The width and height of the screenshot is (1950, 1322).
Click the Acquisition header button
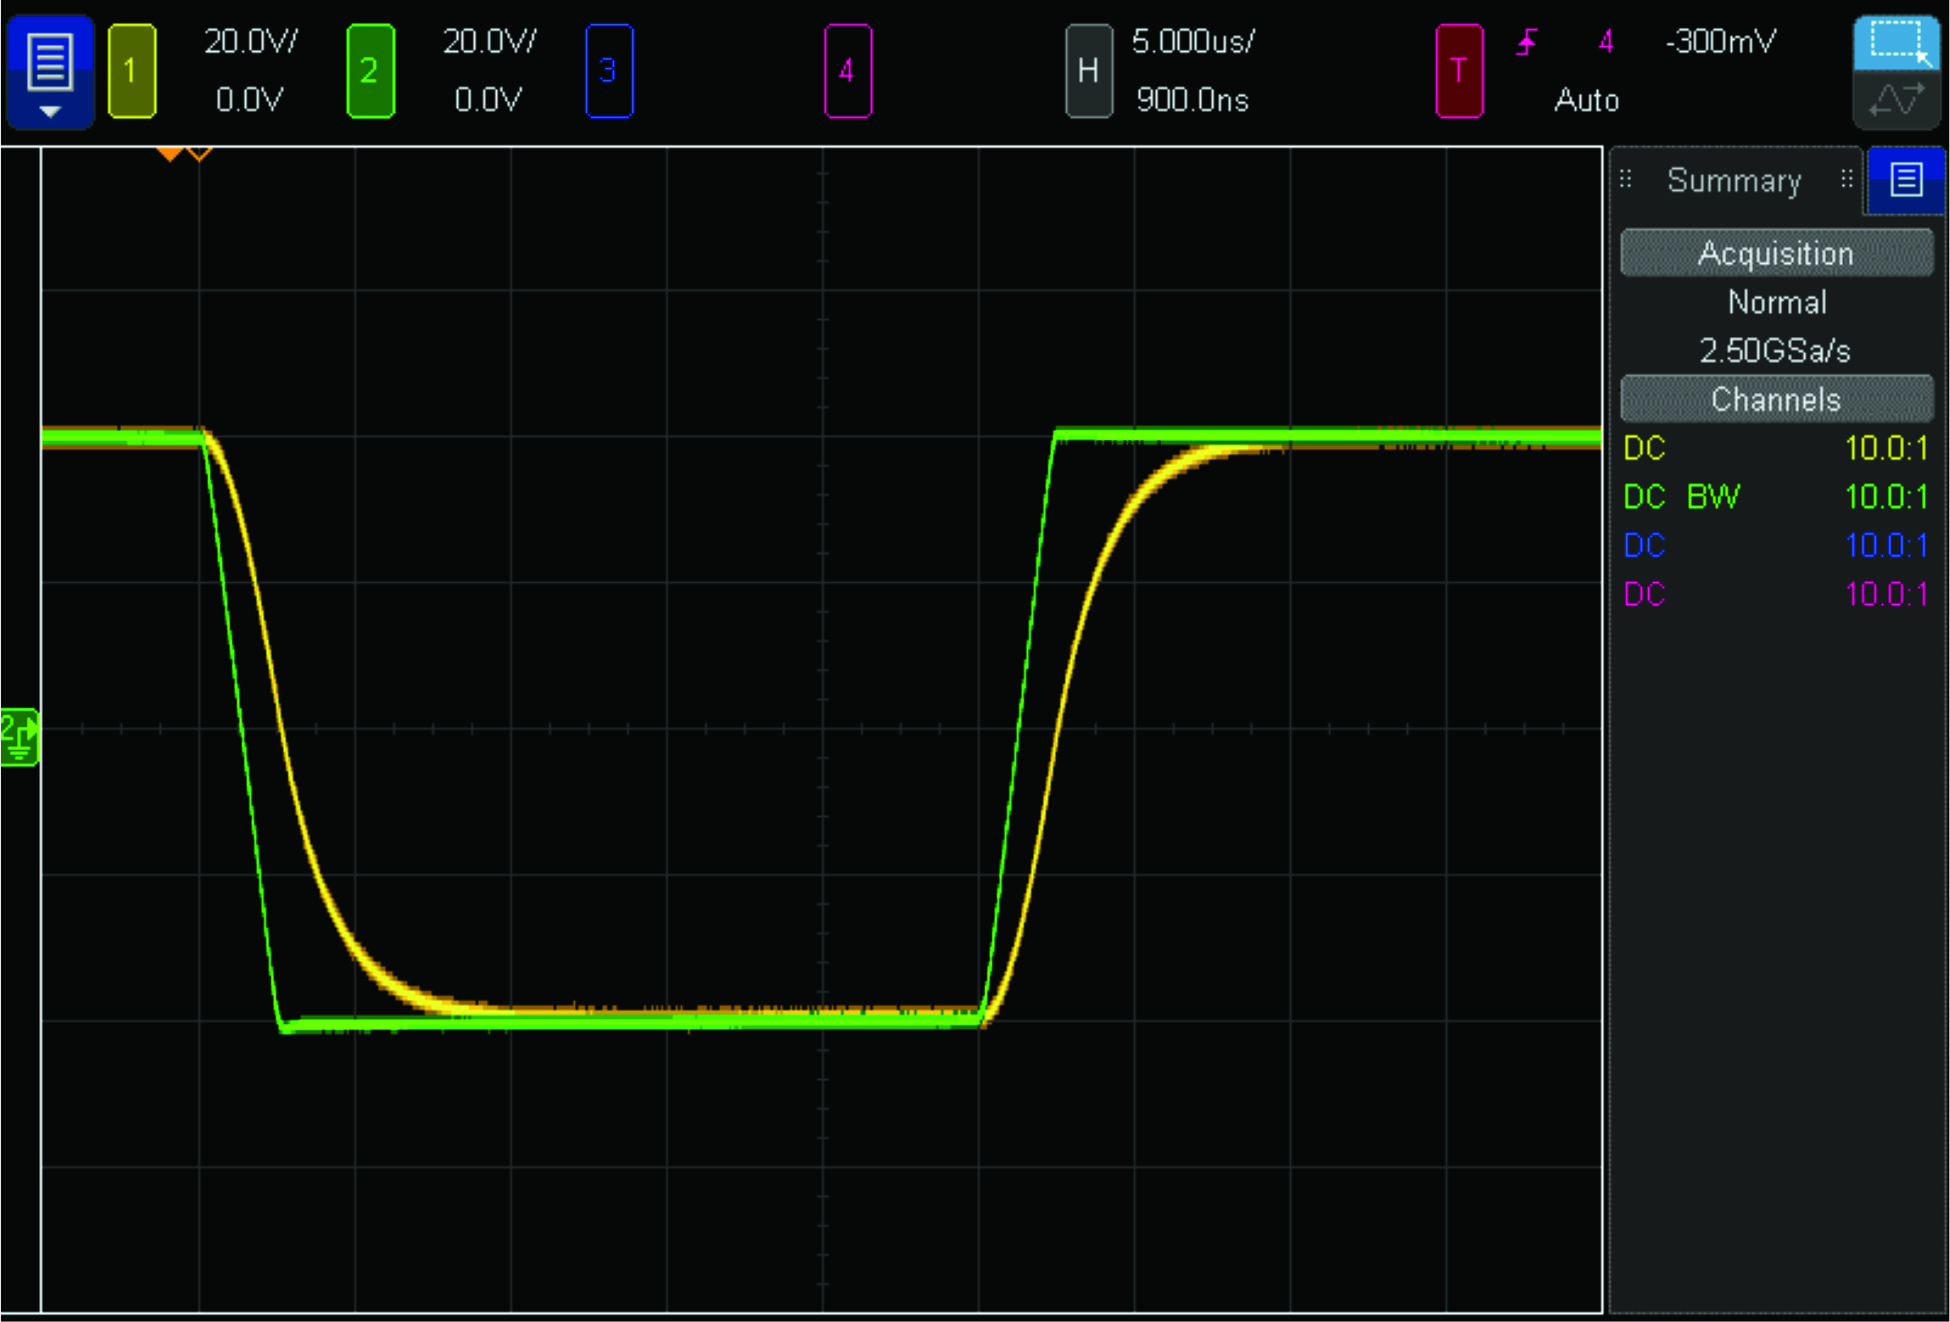coord(1775,253)
